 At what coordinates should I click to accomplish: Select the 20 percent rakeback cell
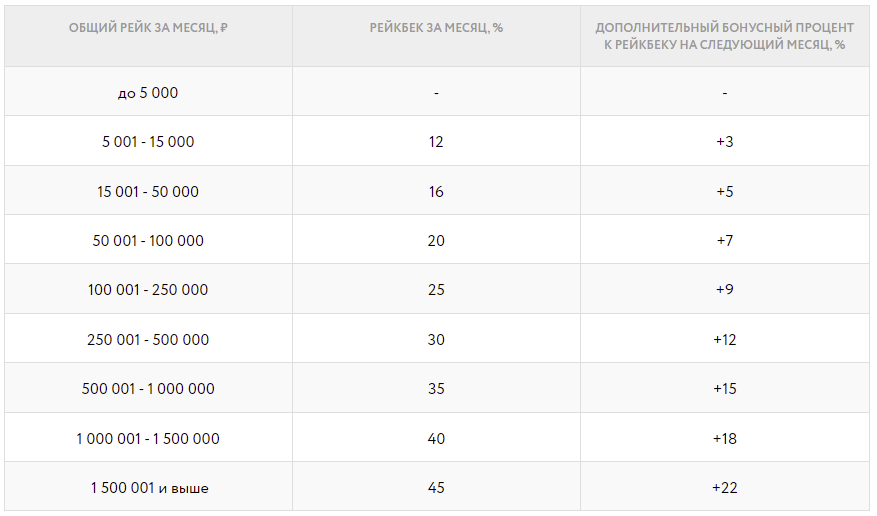[x=436, y=241]
